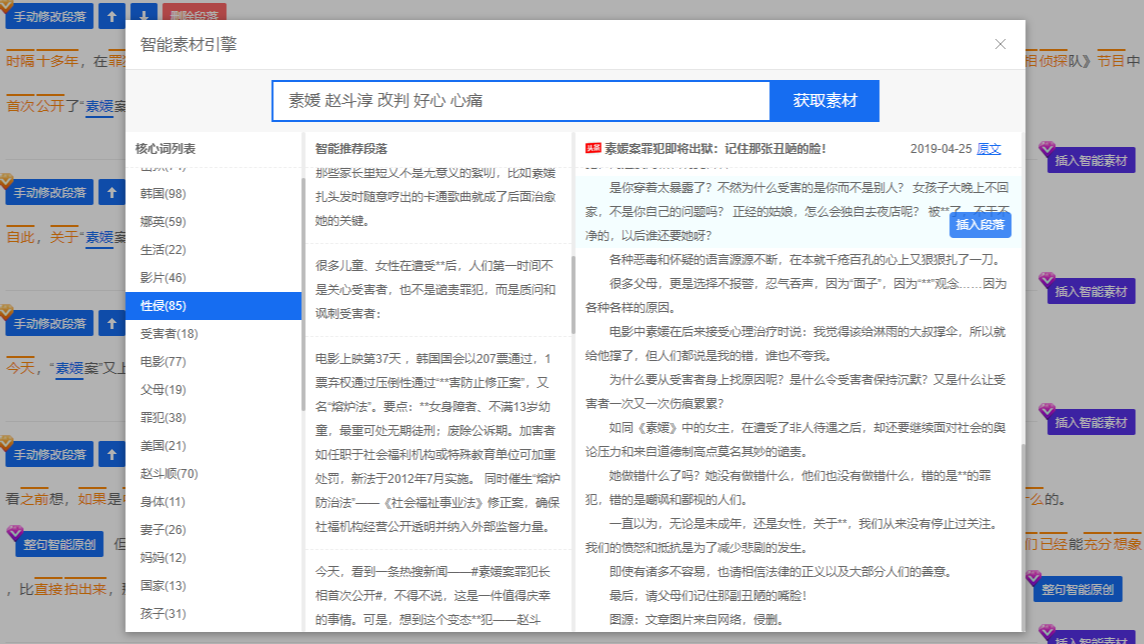Open the 原文 source link
This screenshot has height=644, width=1144.
click(x=989, y=149)
